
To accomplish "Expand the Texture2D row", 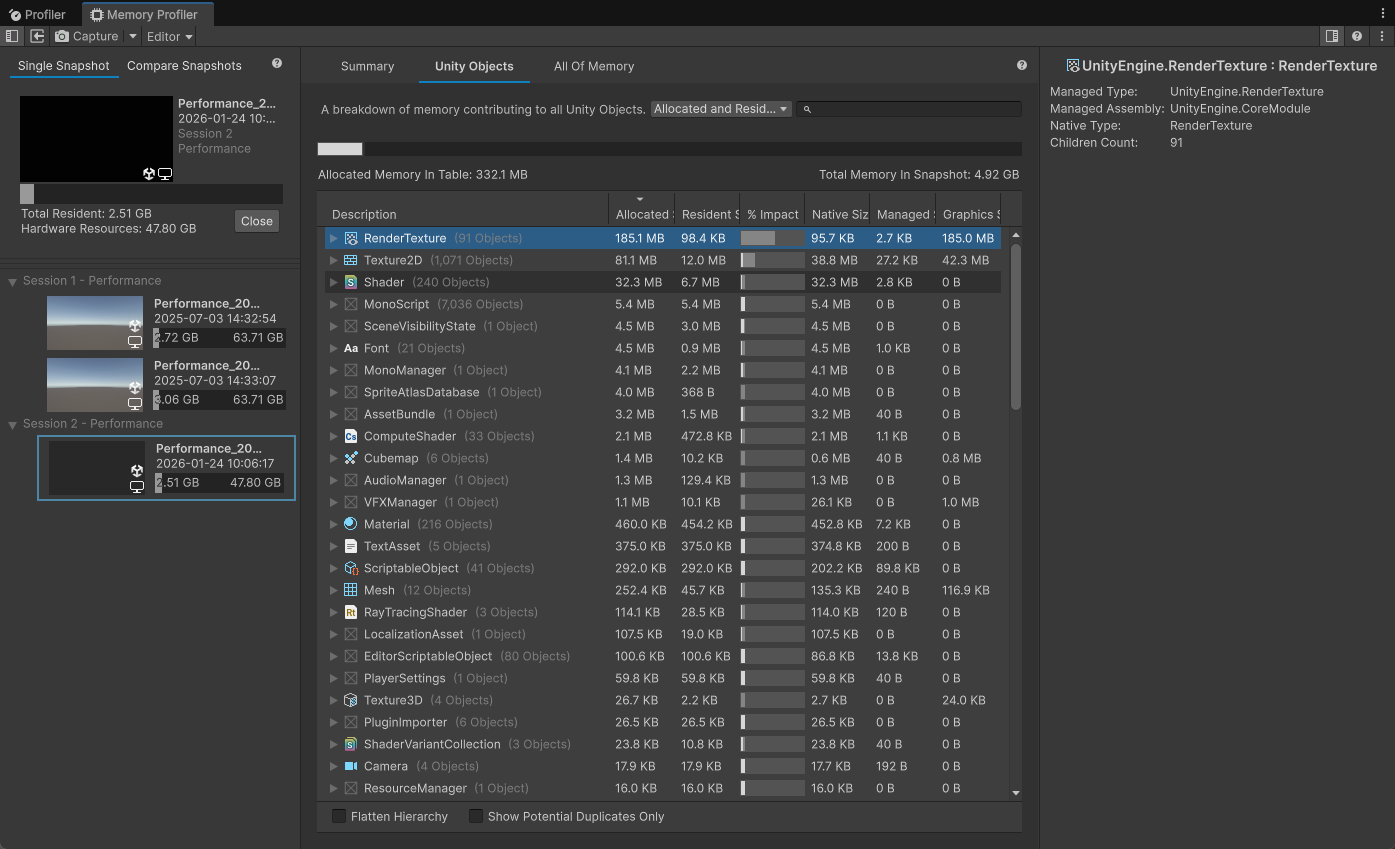I will (334, 260).
